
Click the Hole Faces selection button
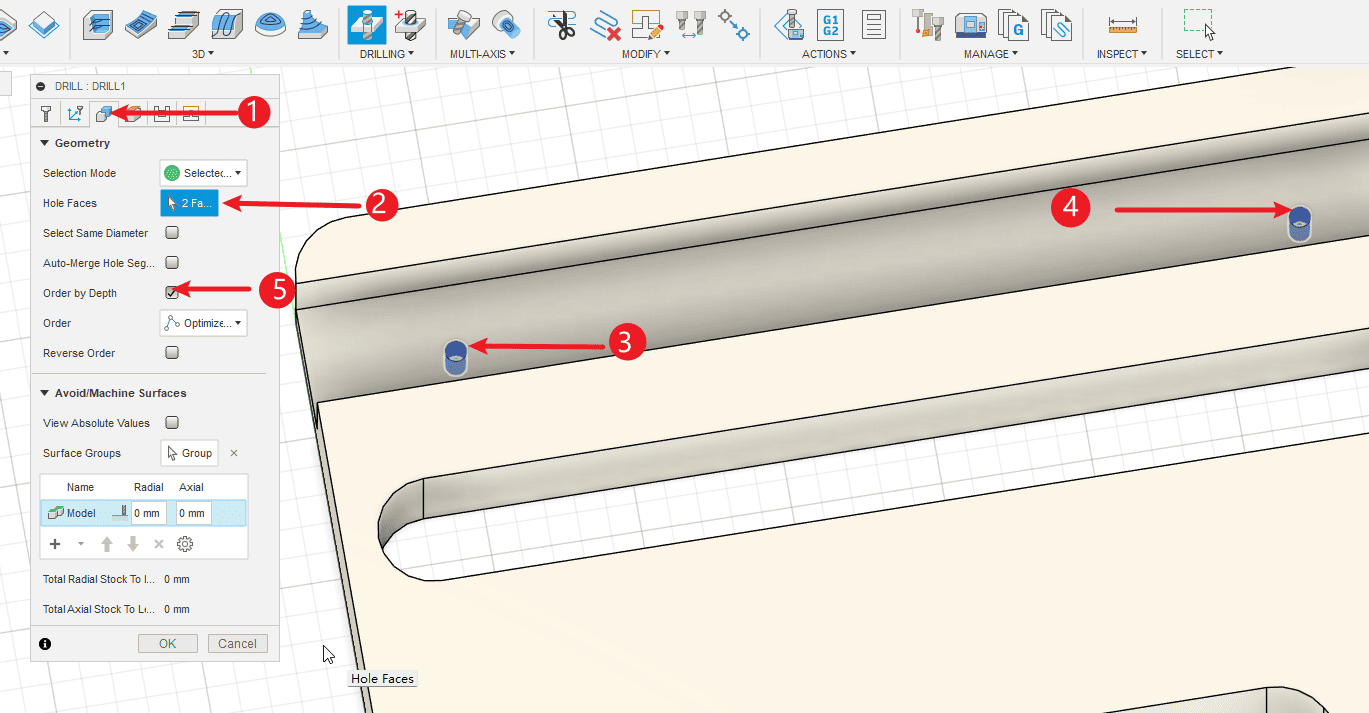[x=189, y=203]
